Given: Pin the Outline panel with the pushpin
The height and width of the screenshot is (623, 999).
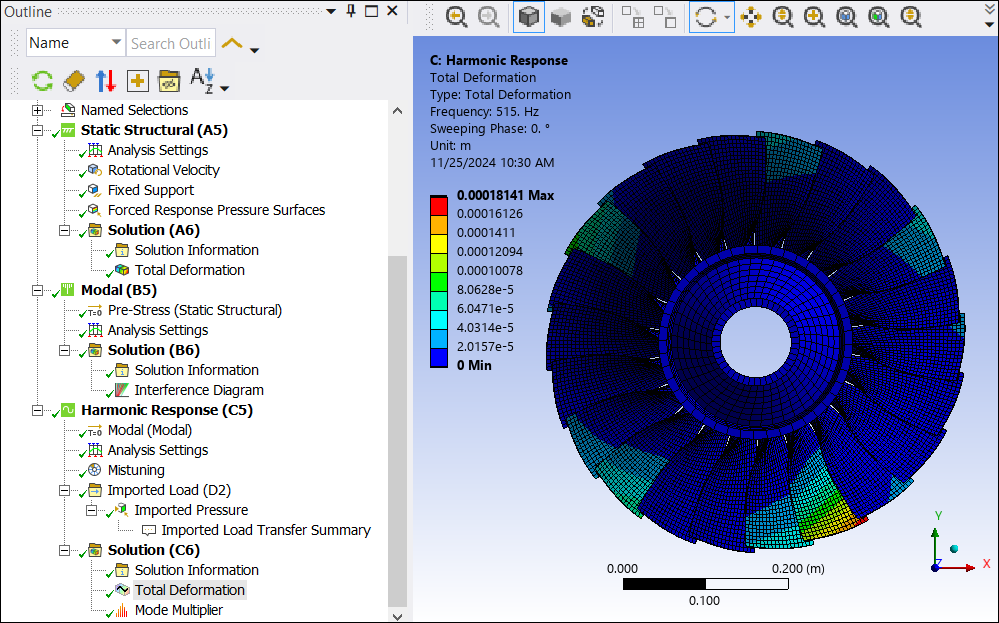Looking at the screenshot, I should (350, 11).
